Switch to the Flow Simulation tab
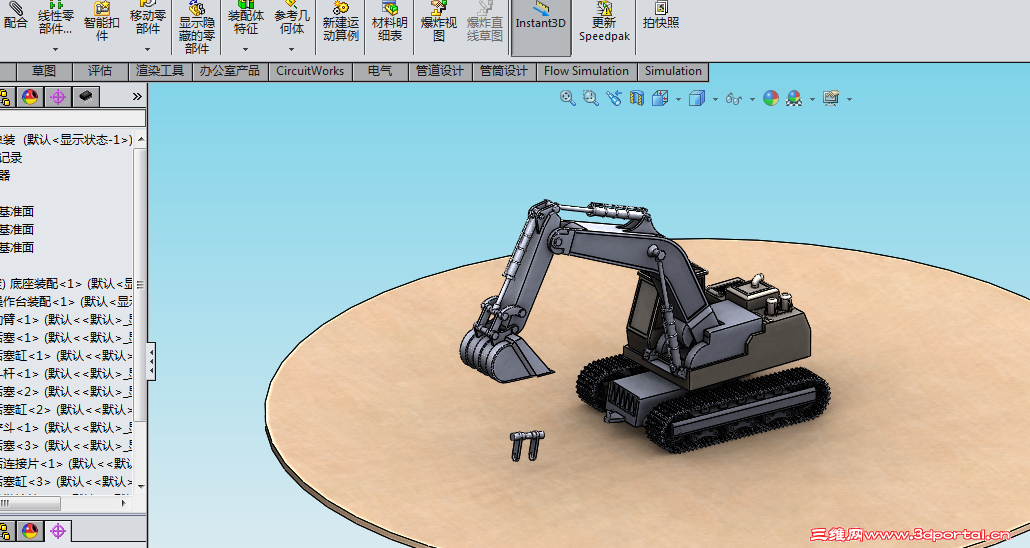1030x548 pixels. tap(586, 71)
